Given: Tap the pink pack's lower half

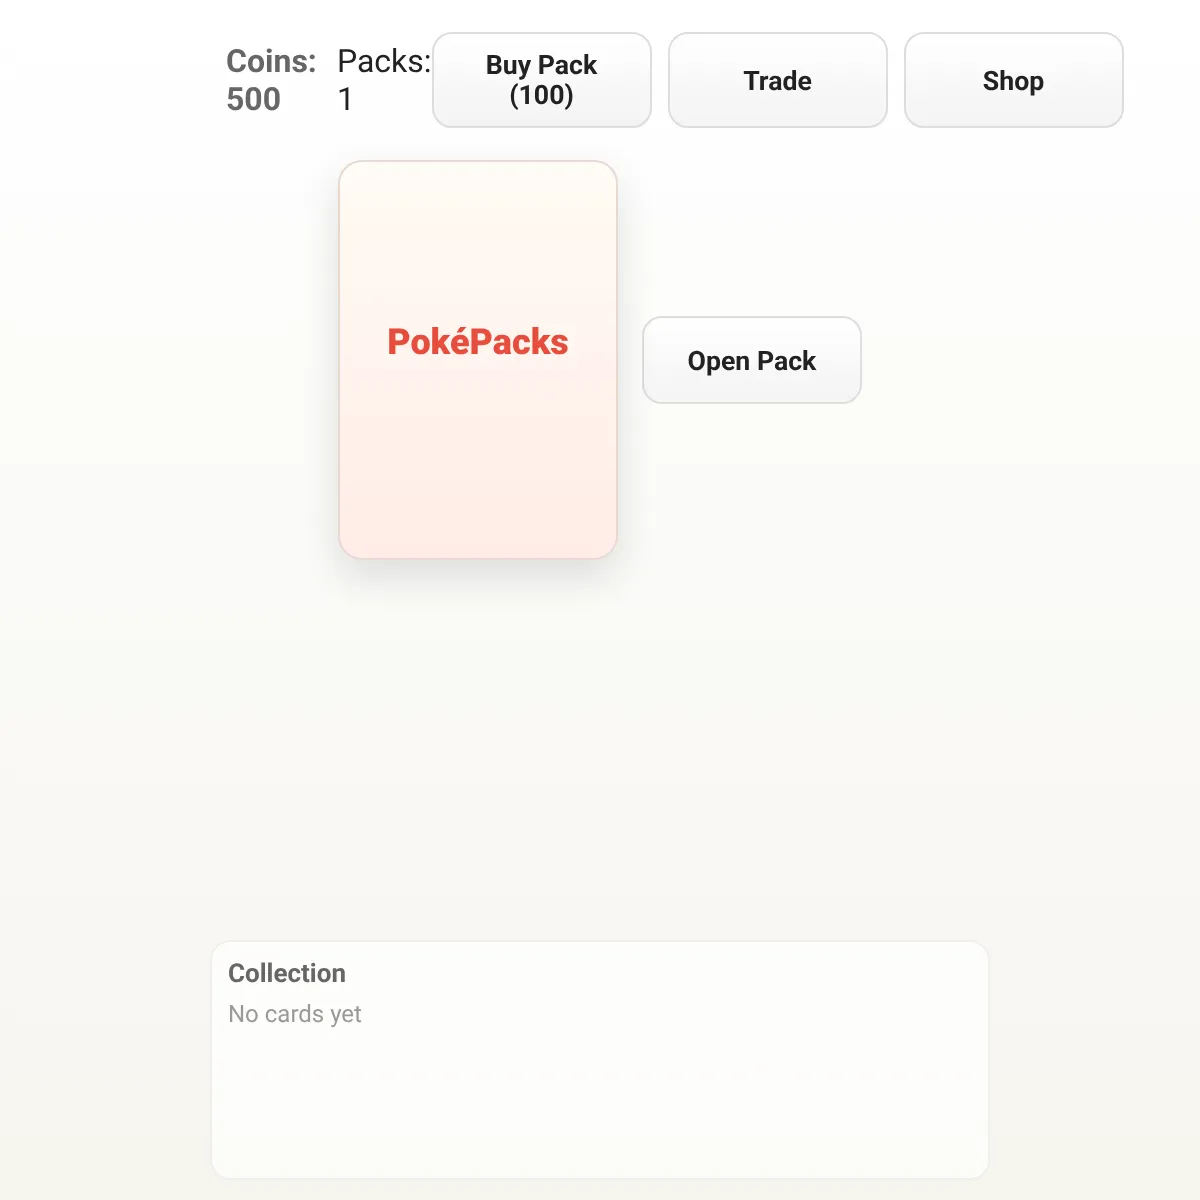Looking at the screenshot, I should (478, 460).
